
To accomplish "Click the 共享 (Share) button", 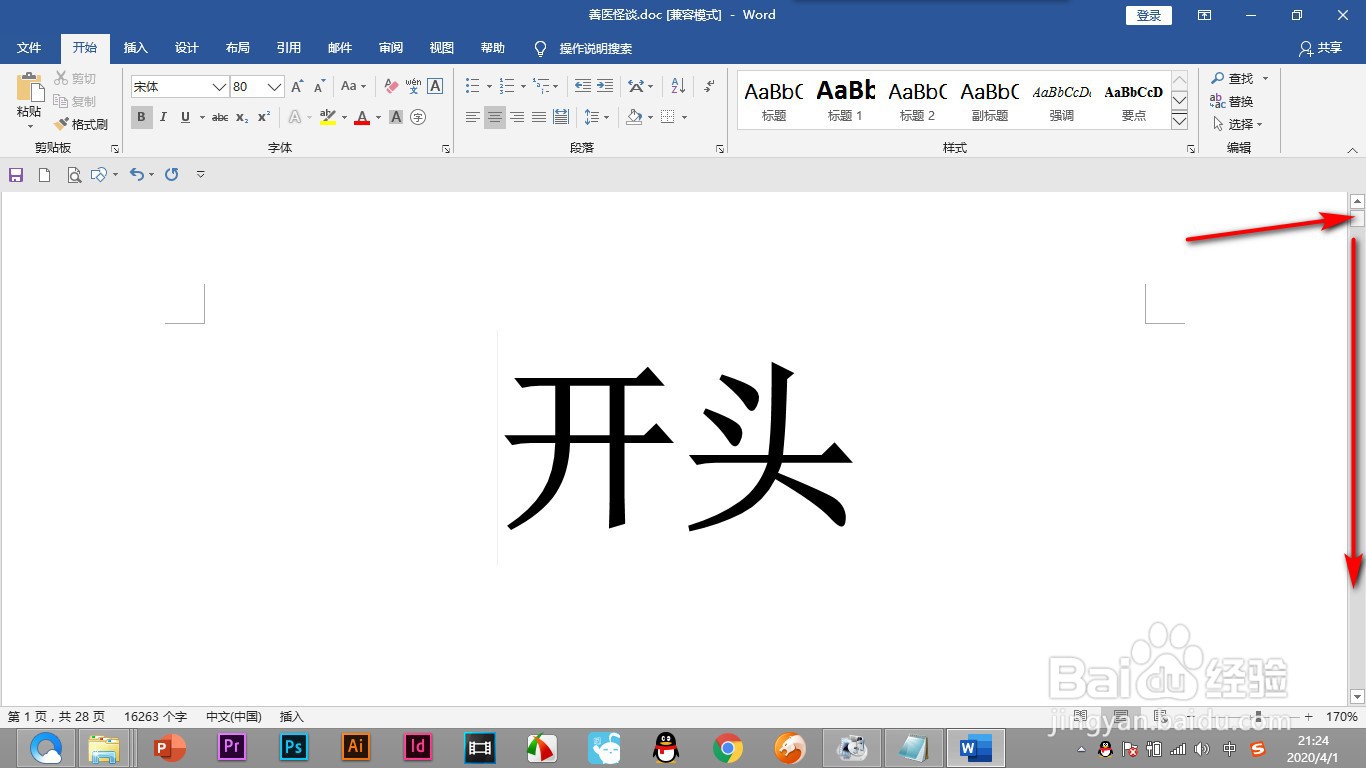I will [x=1320, y=48].
